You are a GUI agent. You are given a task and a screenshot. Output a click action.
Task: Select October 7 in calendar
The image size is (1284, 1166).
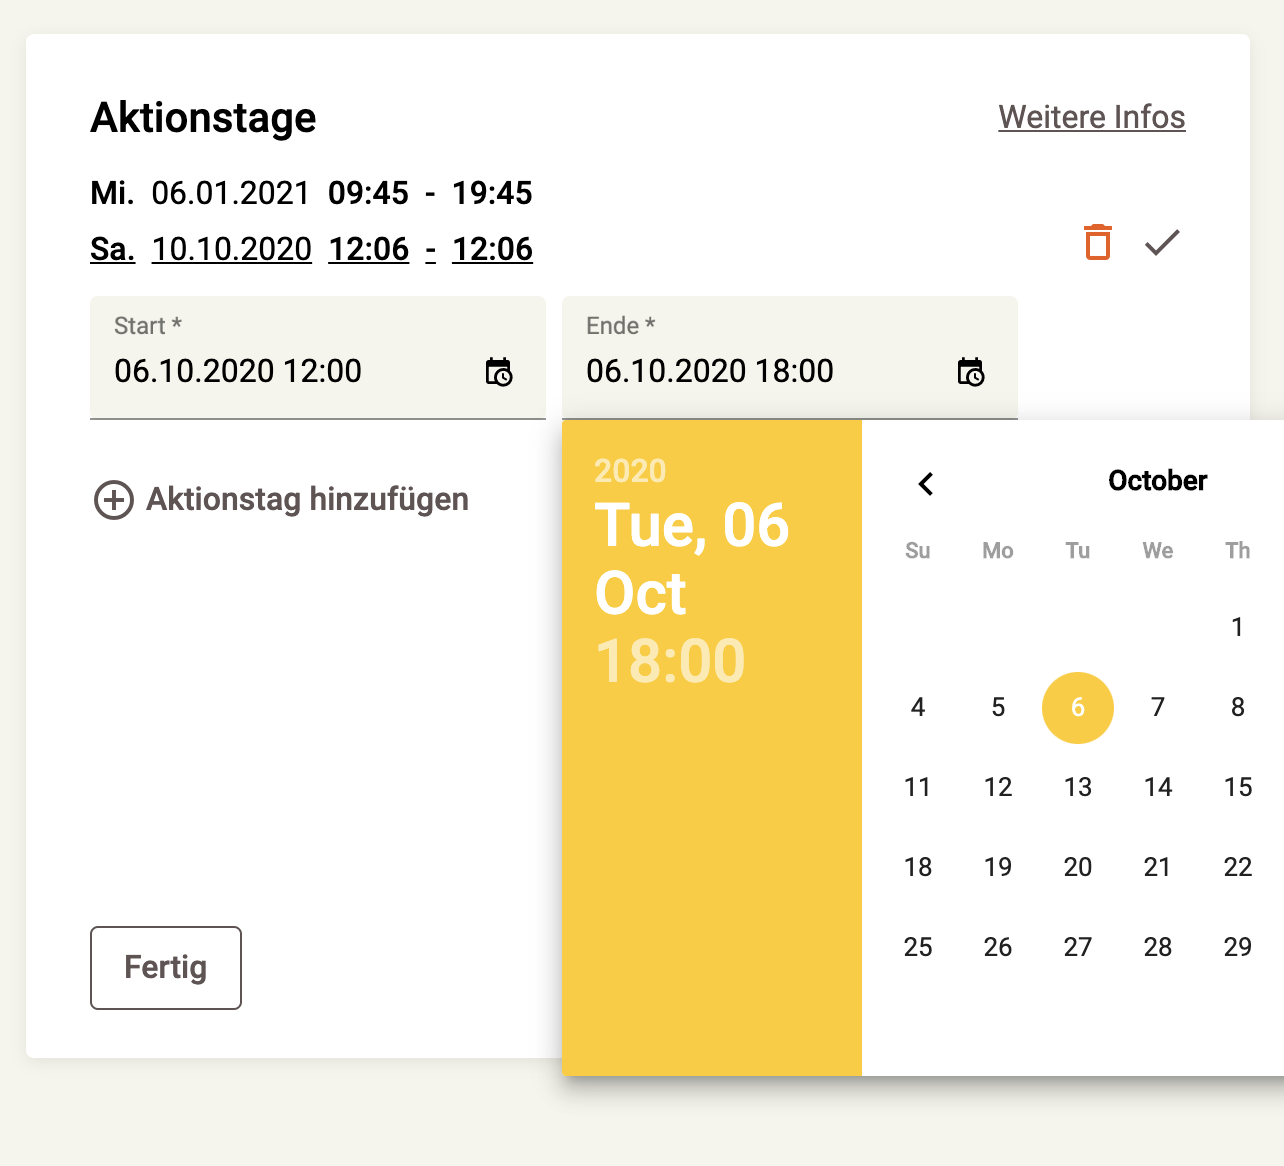click(1158, 707)
